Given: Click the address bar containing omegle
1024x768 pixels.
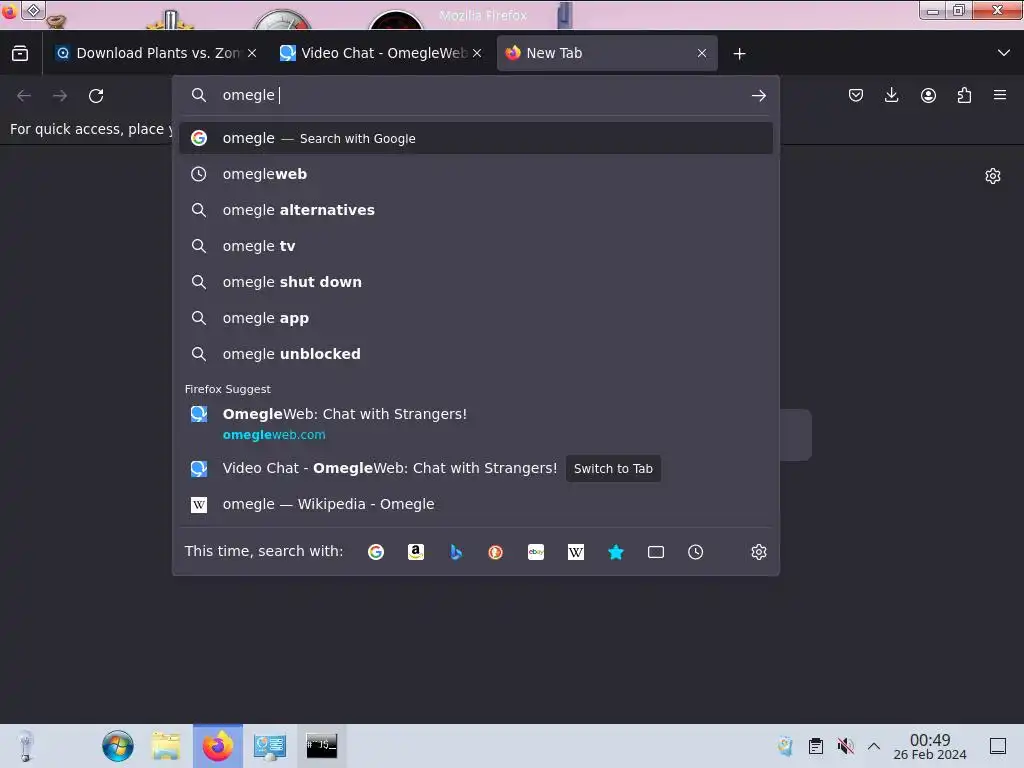Looking at the screenshot, I should tap(475, 95).
